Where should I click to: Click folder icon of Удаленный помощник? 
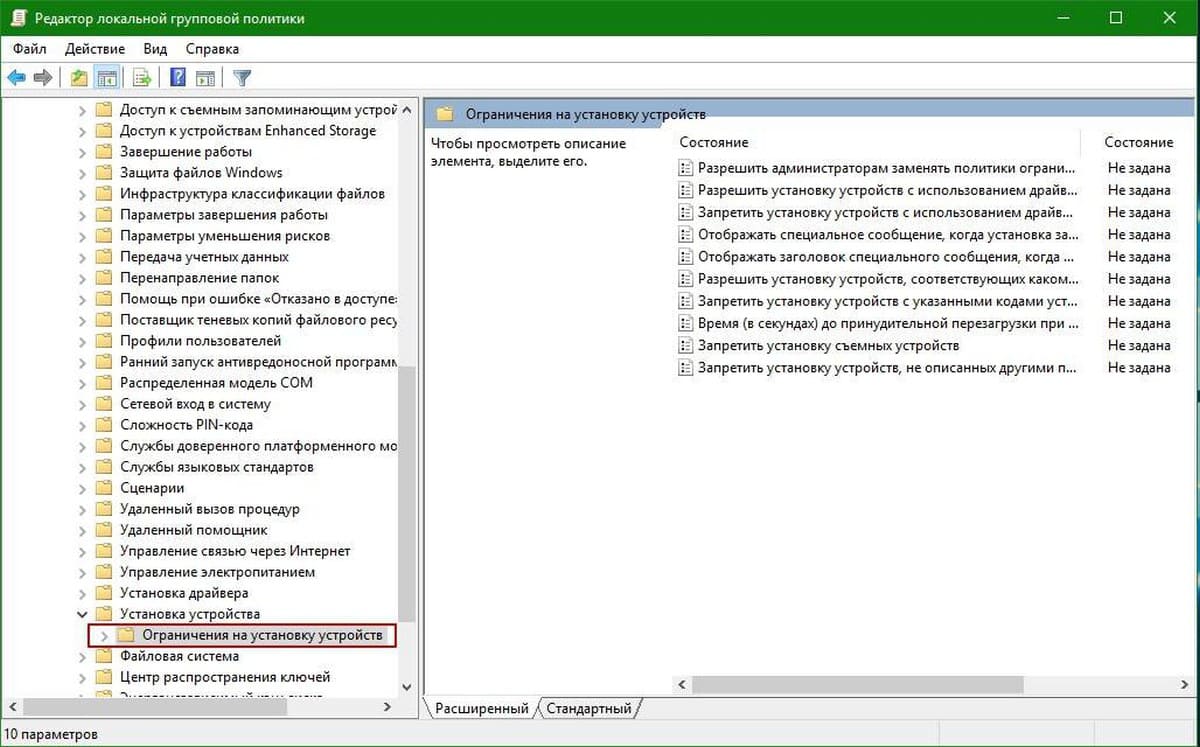[103, 529]
